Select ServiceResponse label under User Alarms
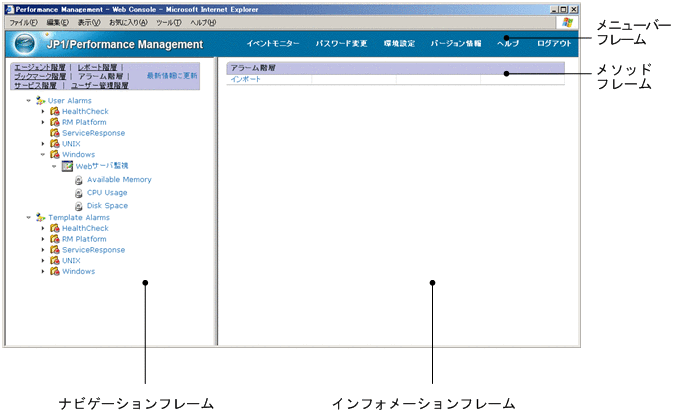673x416 pixels. coord(94,133)
